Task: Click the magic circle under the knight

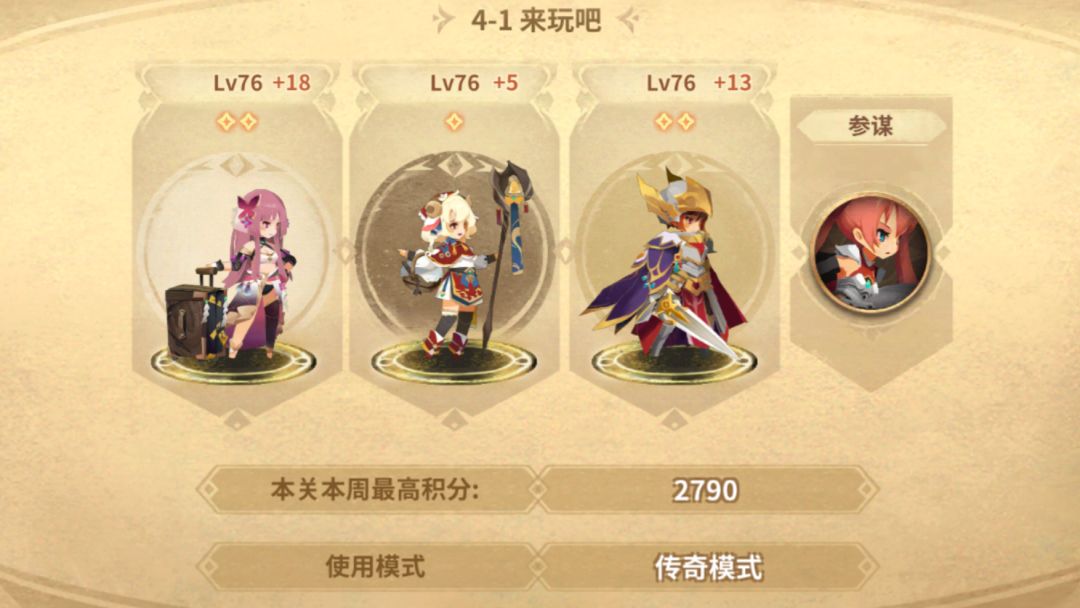Action: 674,361
